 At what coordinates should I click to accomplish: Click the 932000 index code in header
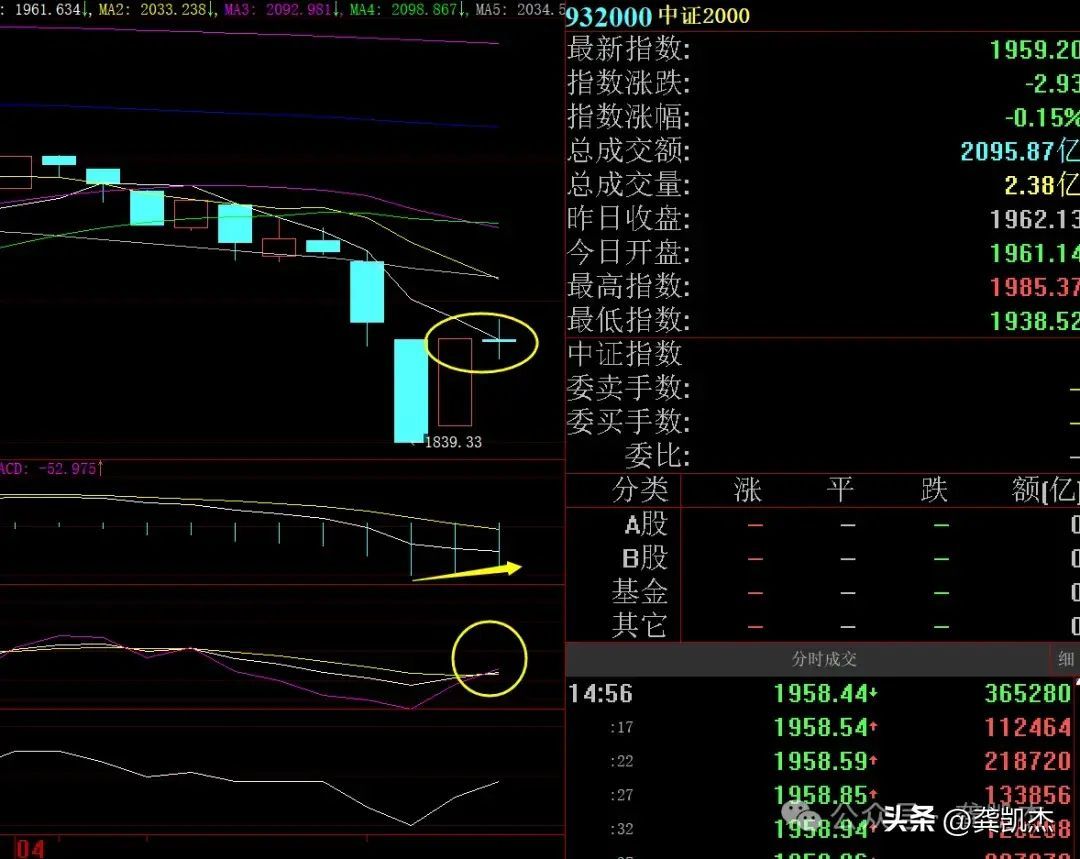[609, 16]
